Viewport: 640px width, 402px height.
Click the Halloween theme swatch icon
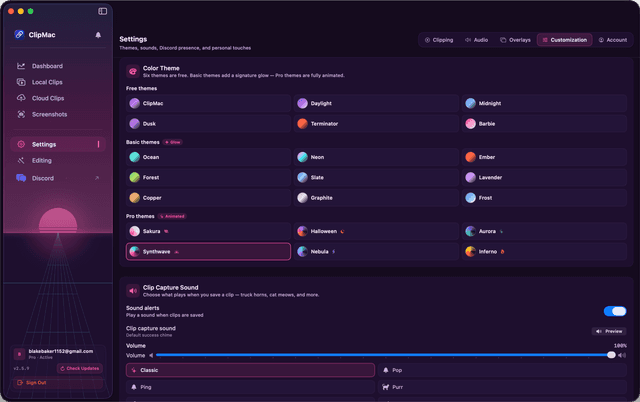tap(302, 231)
